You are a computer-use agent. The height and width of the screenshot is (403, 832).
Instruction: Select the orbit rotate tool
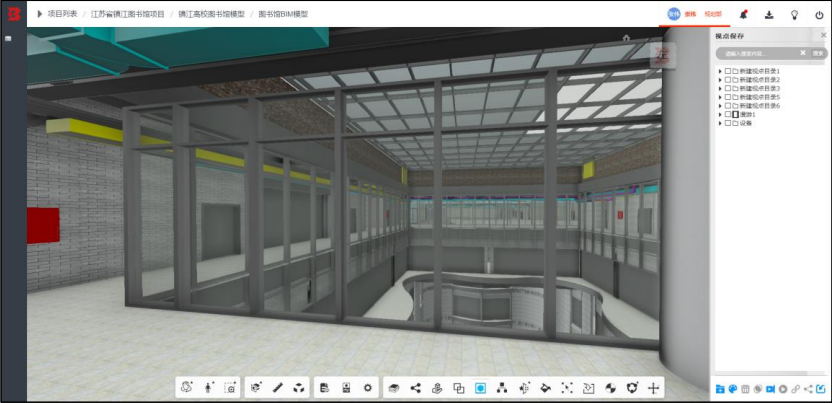186,388
